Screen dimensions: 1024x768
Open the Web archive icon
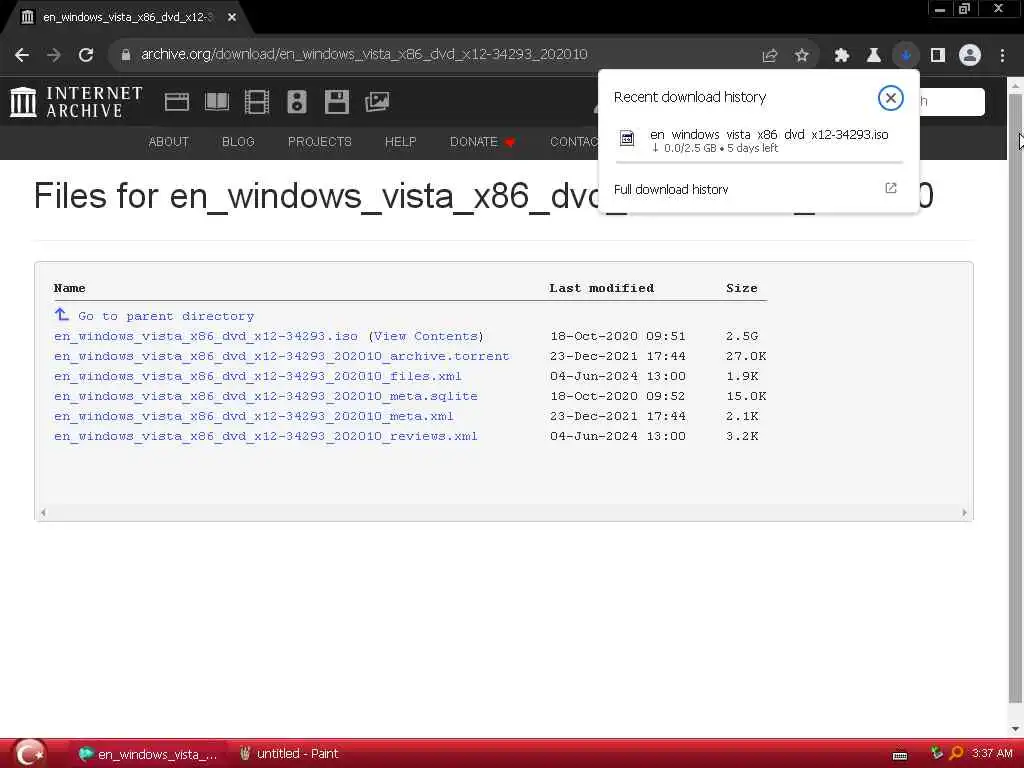coord(177,102)
